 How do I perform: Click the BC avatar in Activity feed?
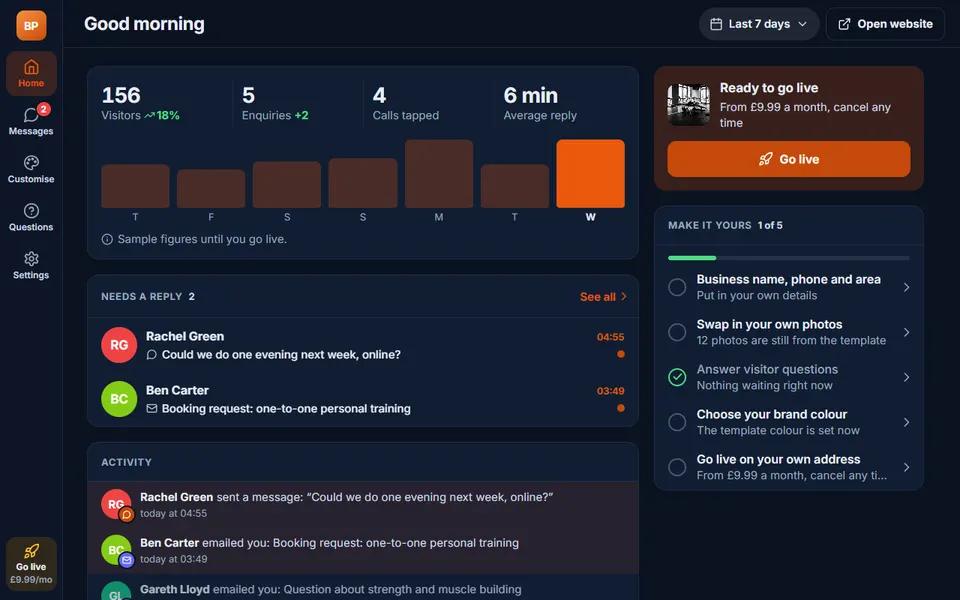(x=116, y=550)
